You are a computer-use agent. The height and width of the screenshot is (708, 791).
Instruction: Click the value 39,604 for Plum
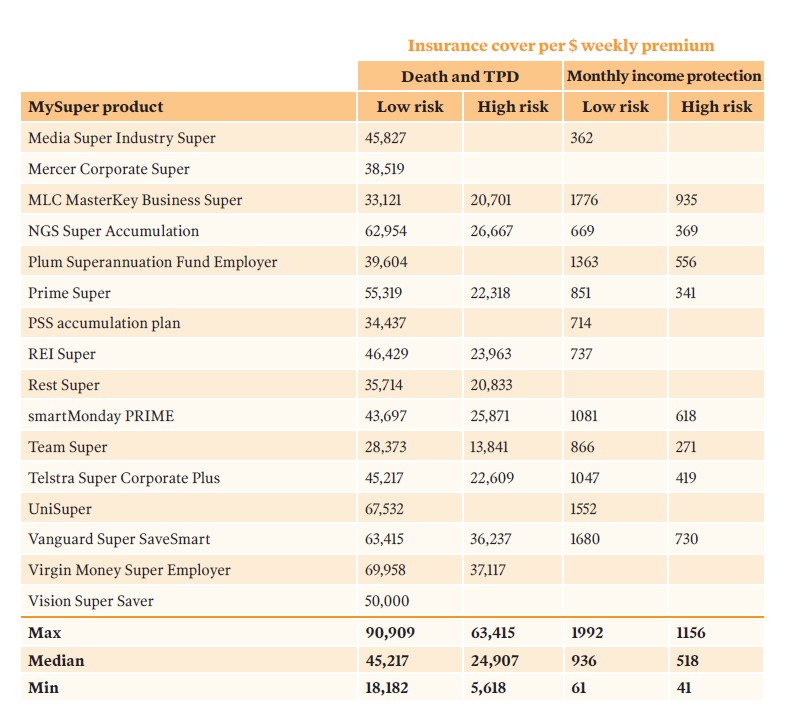[x=386, y=262]
